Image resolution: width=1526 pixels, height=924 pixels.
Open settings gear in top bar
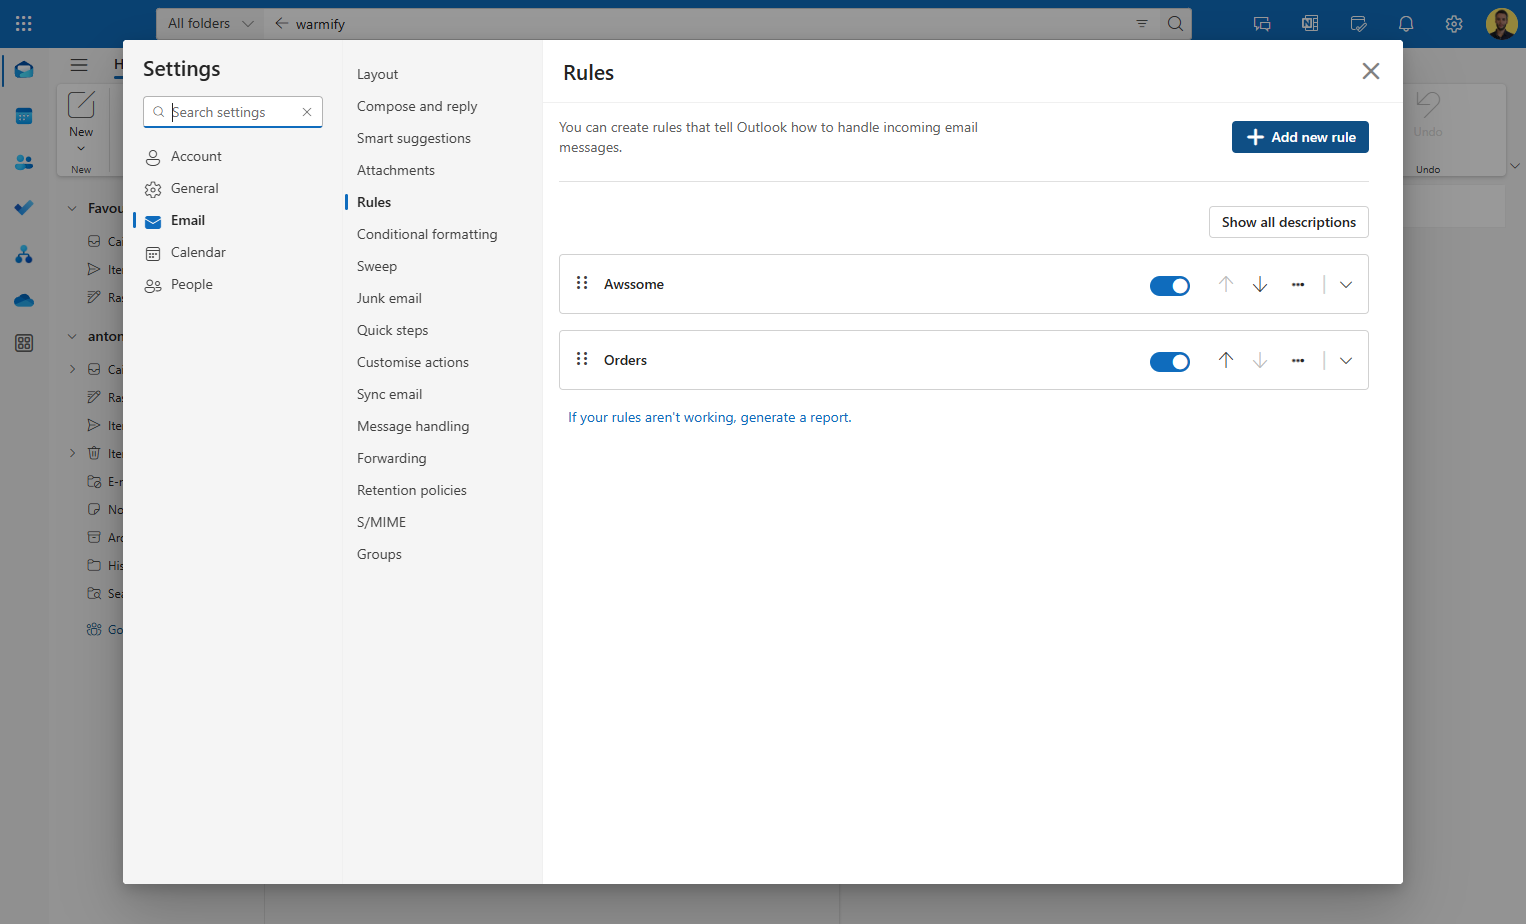click(x=1454, y=24)
